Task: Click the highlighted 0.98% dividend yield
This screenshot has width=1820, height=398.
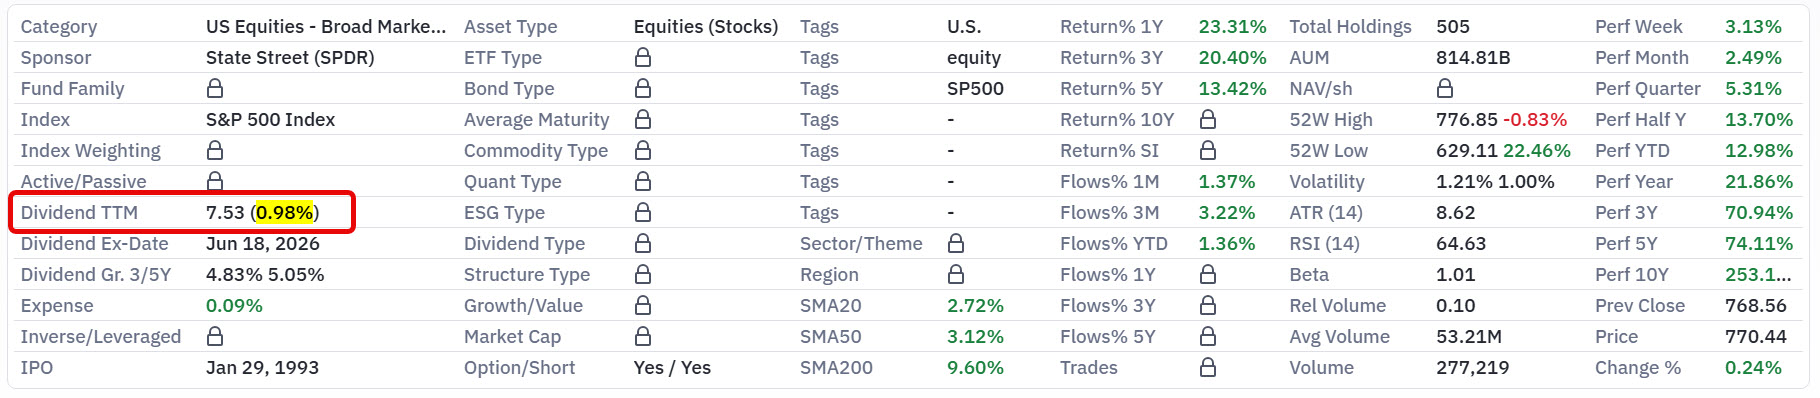Action: 285,213
